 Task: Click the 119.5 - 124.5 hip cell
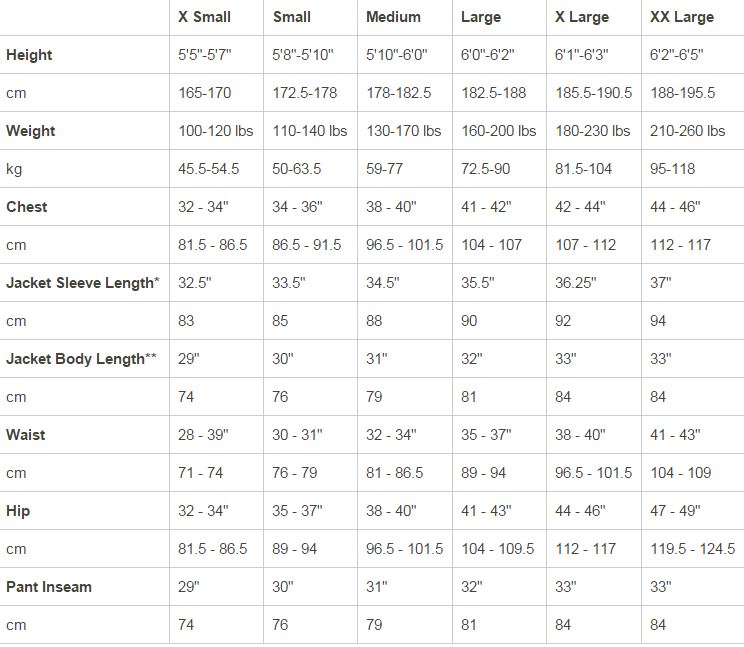pos(692,549)
